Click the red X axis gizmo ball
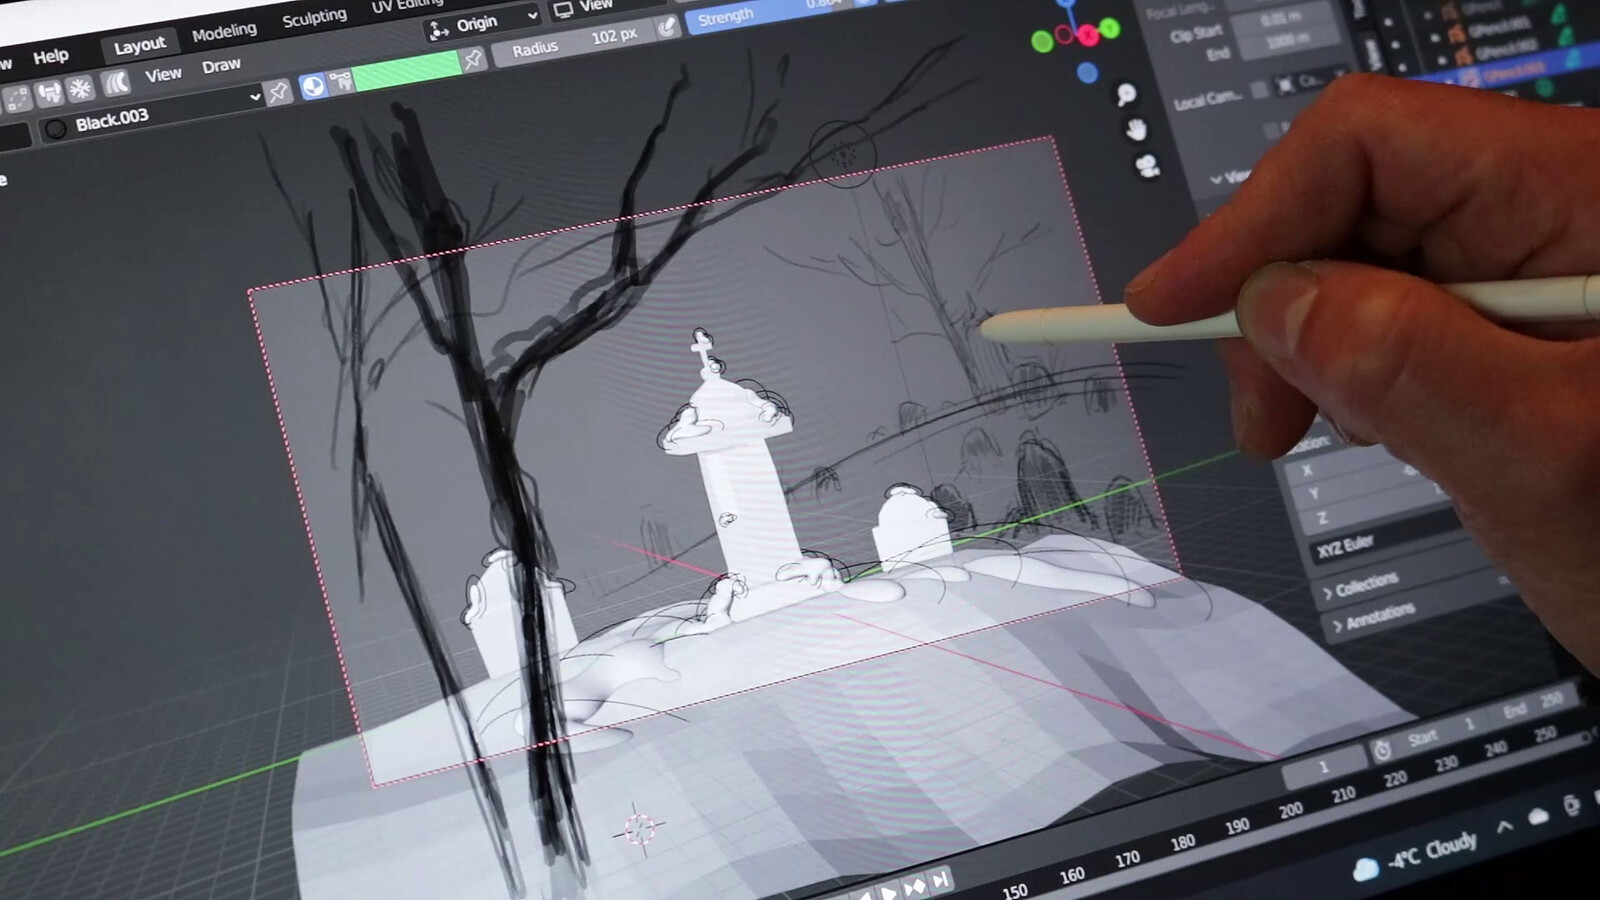The height and width of the screenshot is (900, 1600). click(x=1088, y=37)
